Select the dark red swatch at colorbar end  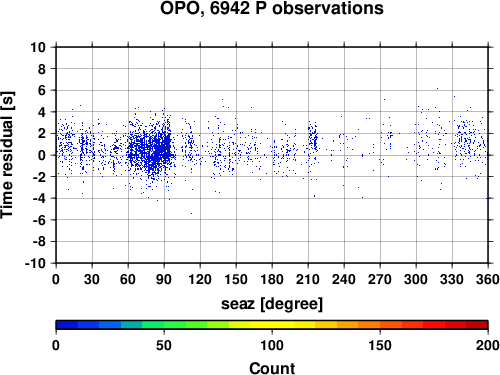(x=477, y=325)
